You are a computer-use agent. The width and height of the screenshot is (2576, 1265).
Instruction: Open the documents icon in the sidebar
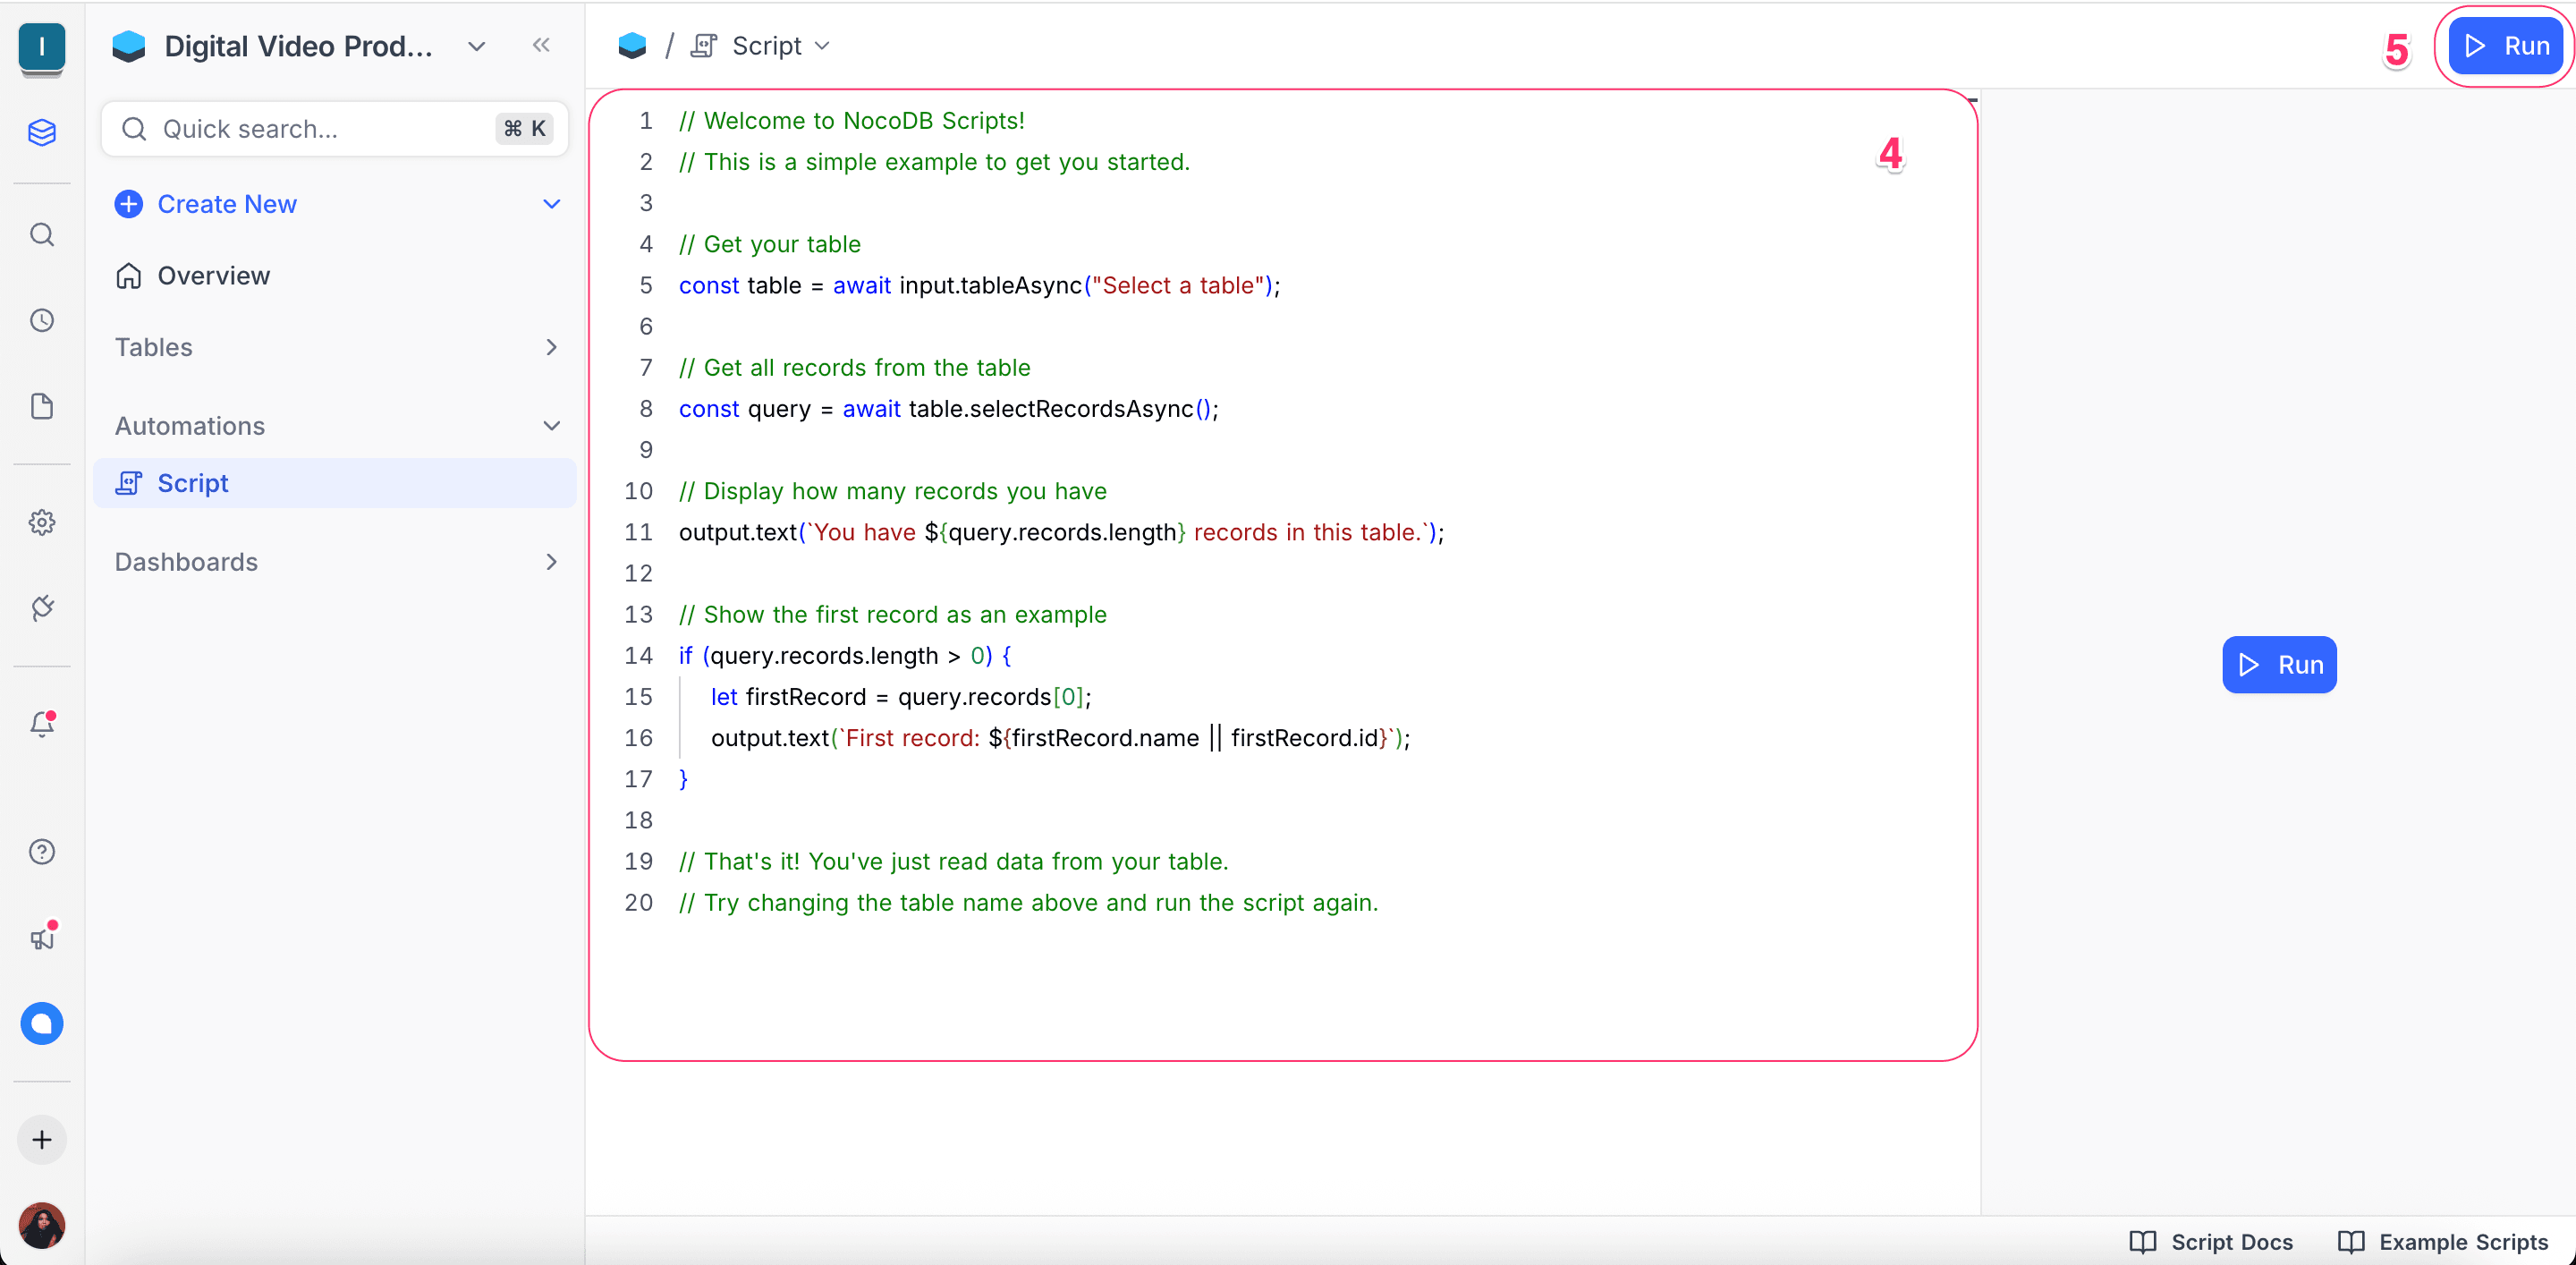[x=42, y=406]
